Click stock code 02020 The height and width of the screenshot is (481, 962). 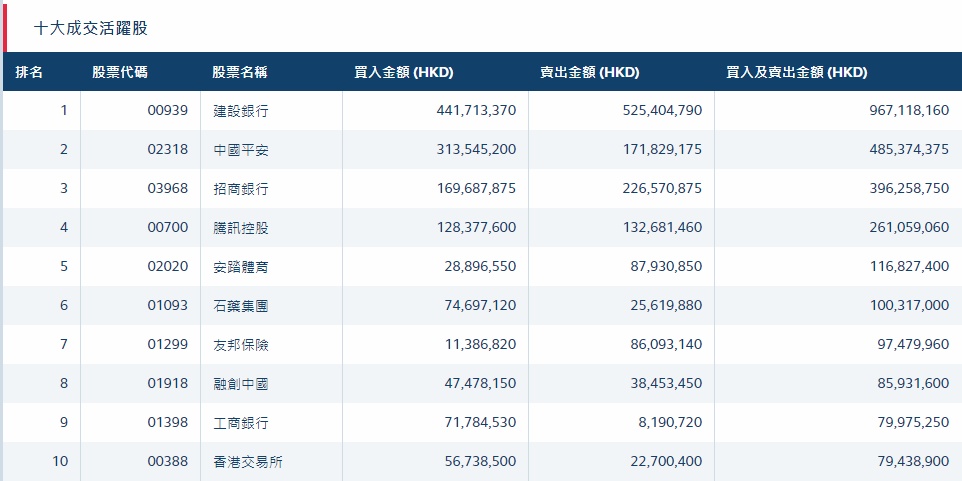coord(167,267)
